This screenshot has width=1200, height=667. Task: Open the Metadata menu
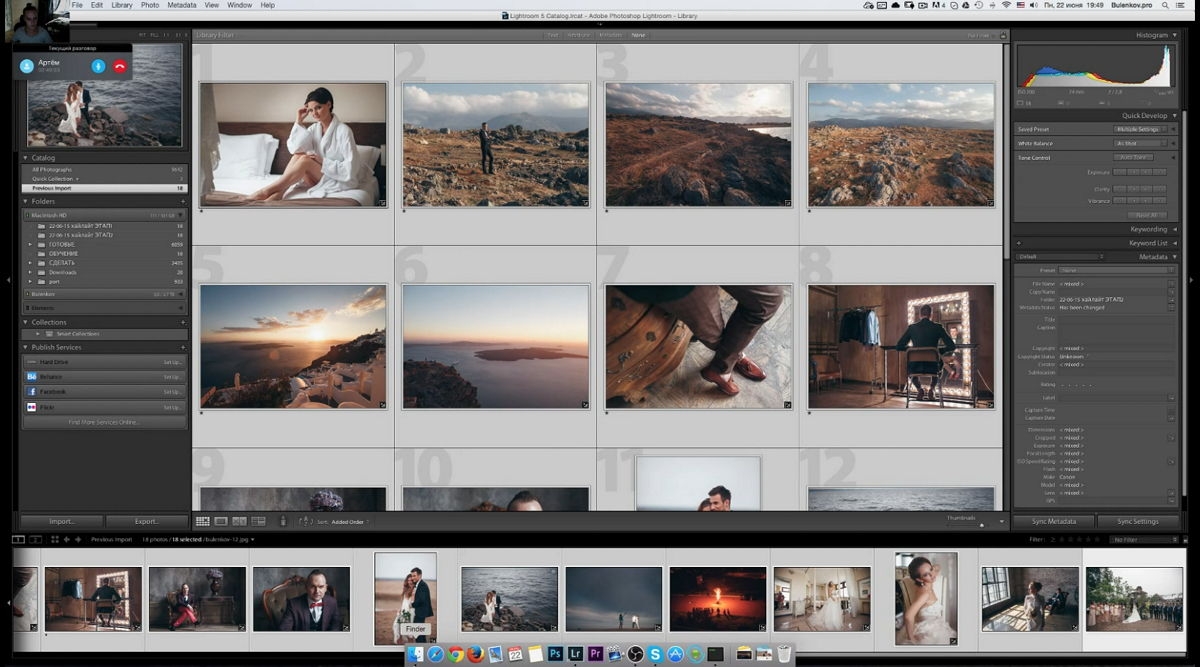click(x=182, y=5)
